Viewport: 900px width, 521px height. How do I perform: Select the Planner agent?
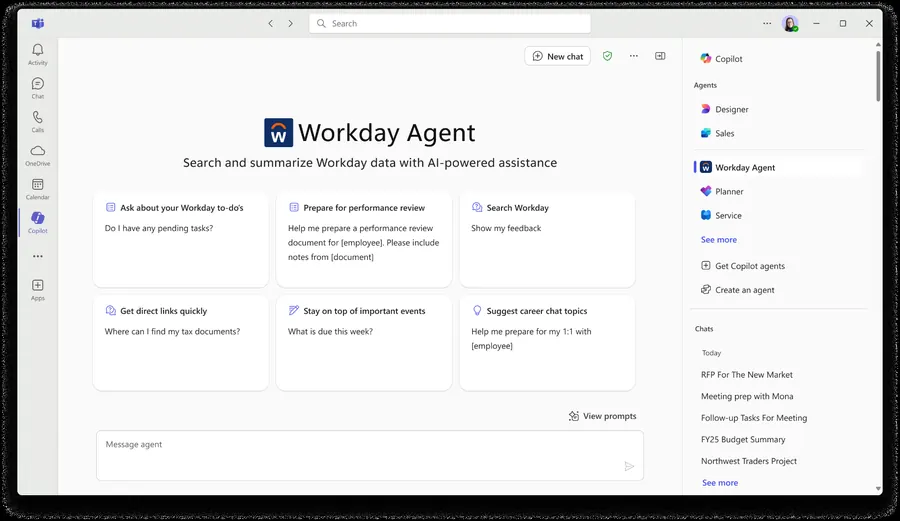point(722,191)
